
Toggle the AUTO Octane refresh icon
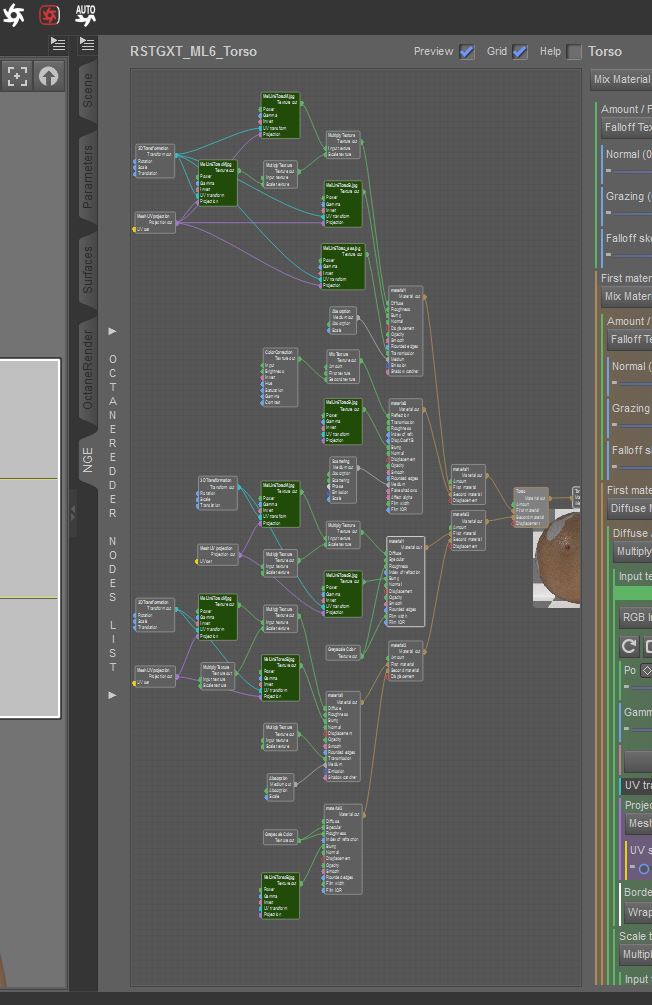point(85,14)
